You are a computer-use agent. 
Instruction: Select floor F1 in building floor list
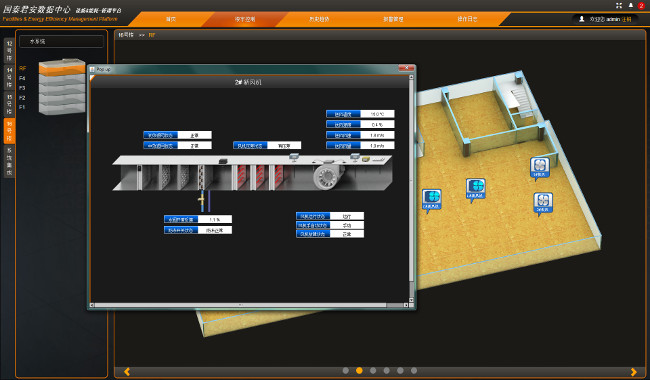click(x=22, y=107)
